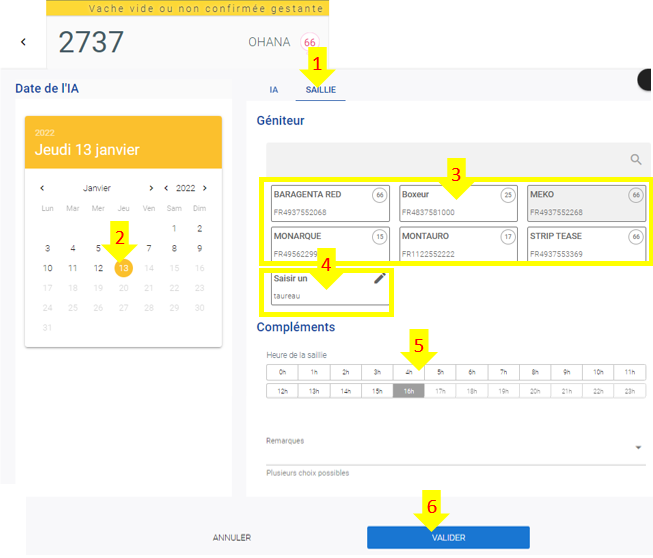This screenshot has width=653, height=558.
Task: Set saillie hour to 0h
Action: click(282, 372)
